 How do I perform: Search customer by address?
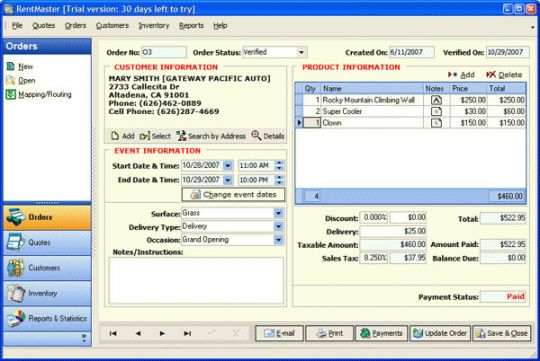tap(211, 136)
